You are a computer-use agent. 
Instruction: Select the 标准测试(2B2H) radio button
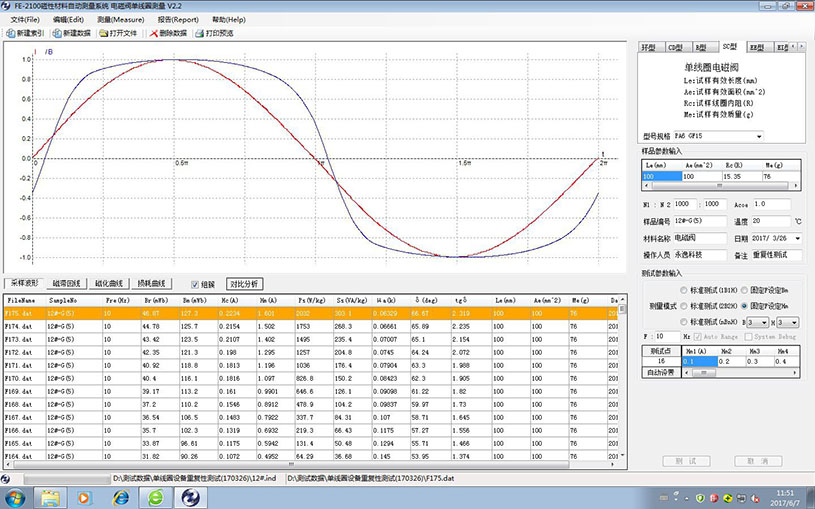tap(683, 306)
